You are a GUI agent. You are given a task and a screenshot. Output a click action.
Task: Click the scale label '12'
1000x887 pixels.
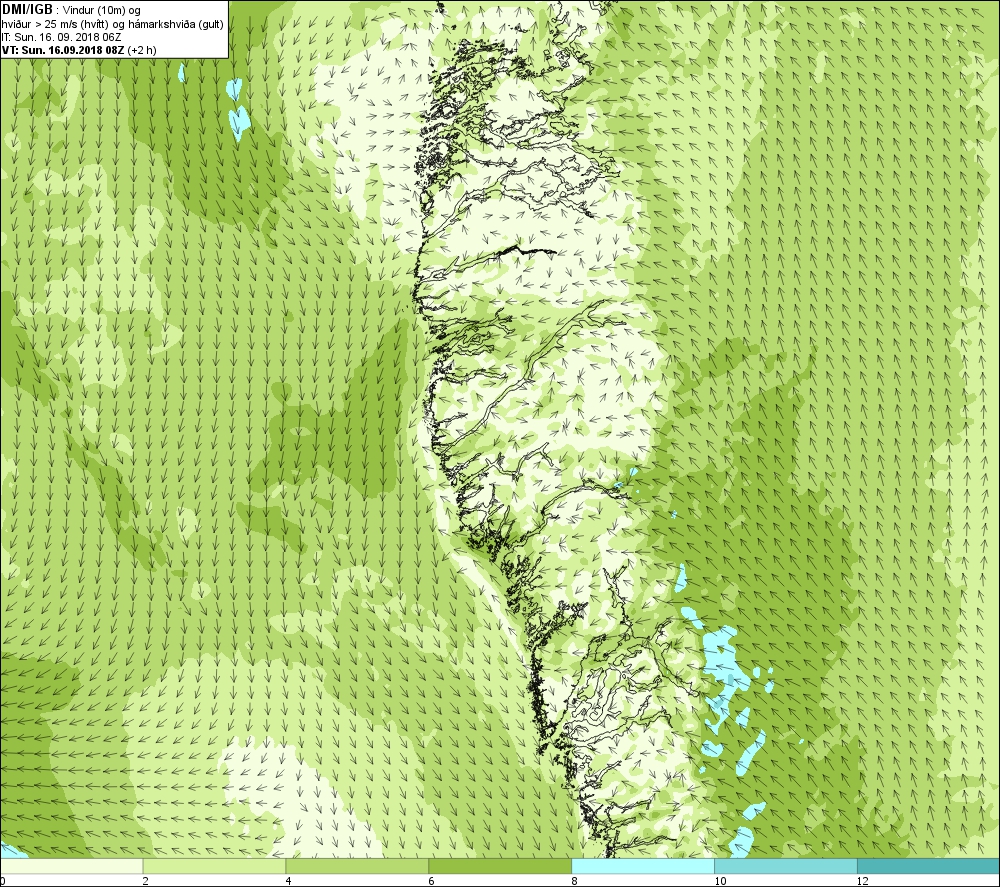click(x=863, y=881)
